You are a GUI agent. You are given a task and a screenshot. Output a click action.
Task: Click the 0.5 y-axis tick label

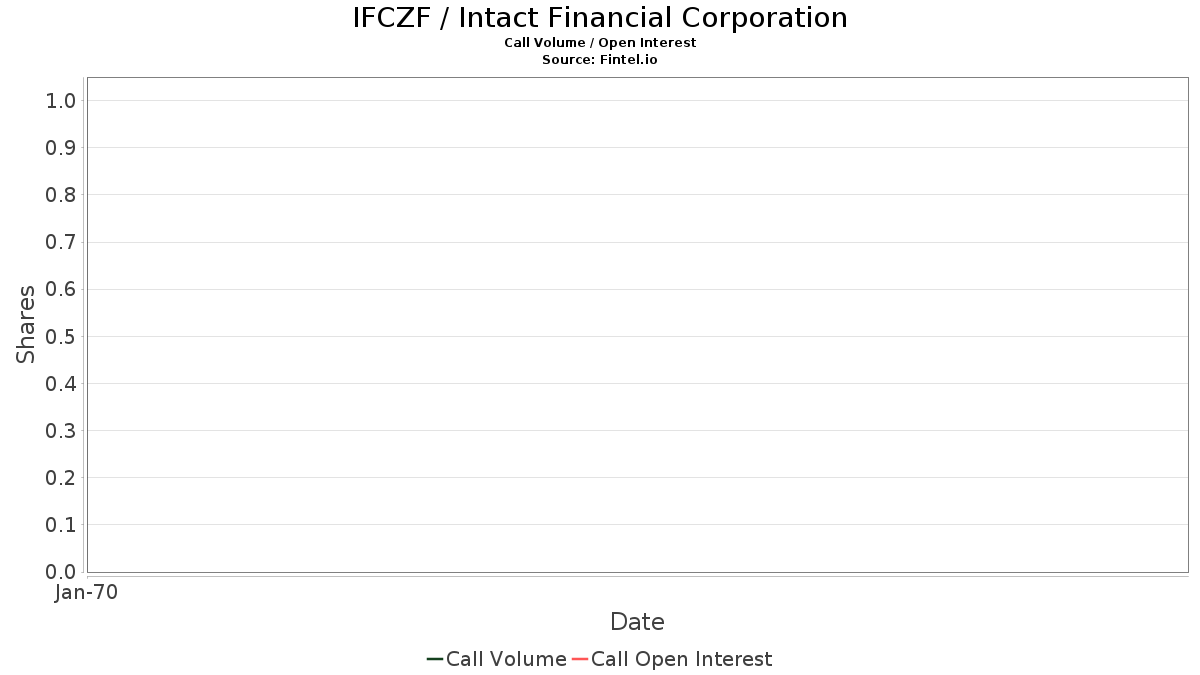(x=61, y=337)
